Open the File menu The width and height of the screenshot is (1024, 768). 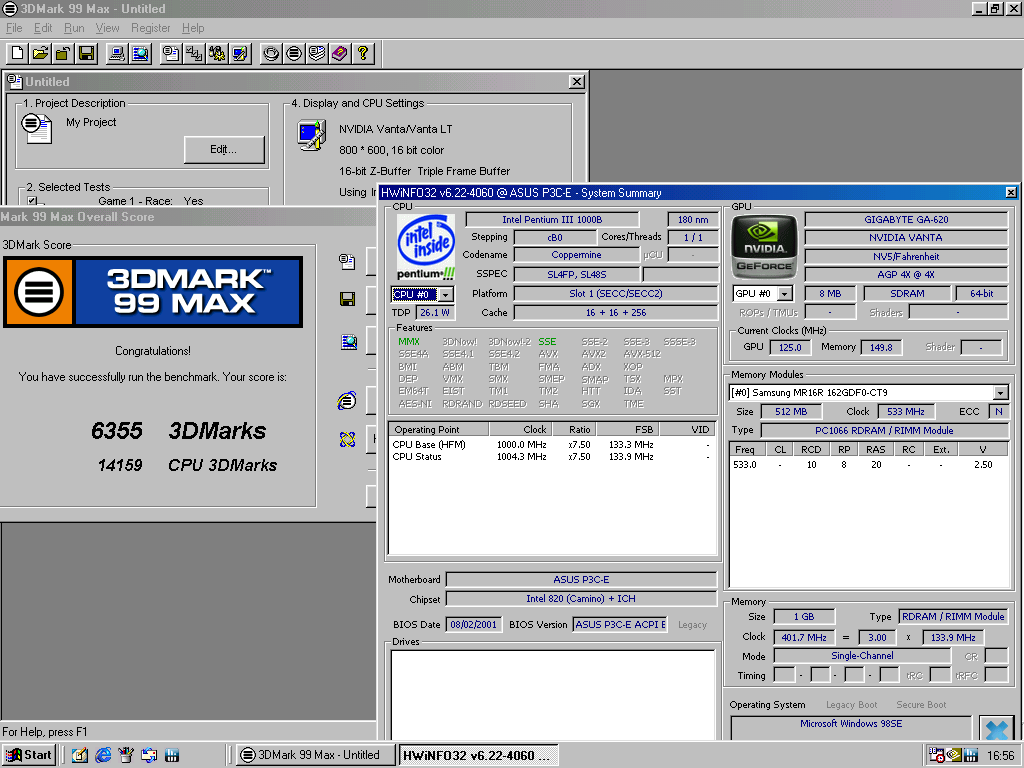click(14, 28)
